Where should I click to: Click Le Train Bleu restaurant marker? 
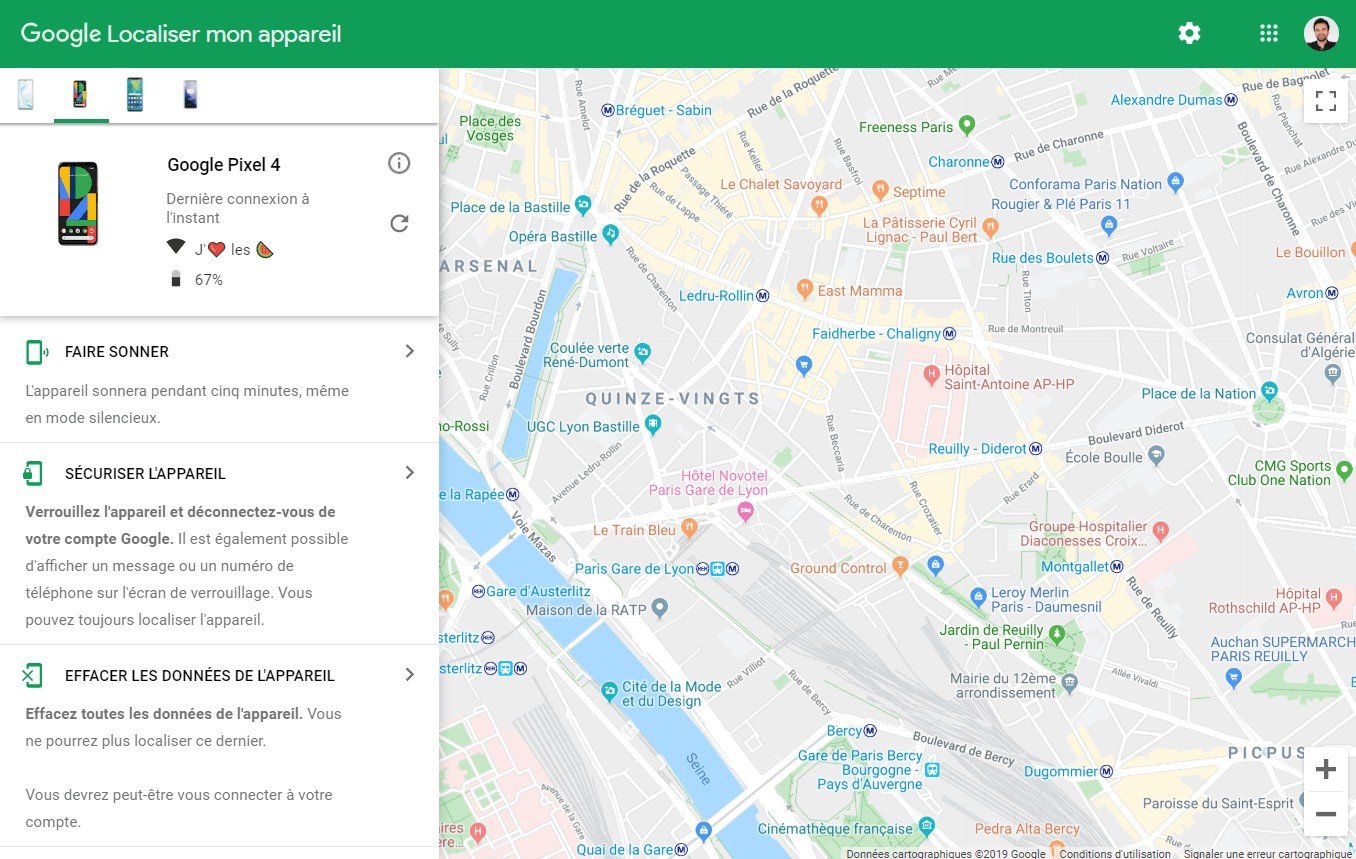(x=688, y=526)
